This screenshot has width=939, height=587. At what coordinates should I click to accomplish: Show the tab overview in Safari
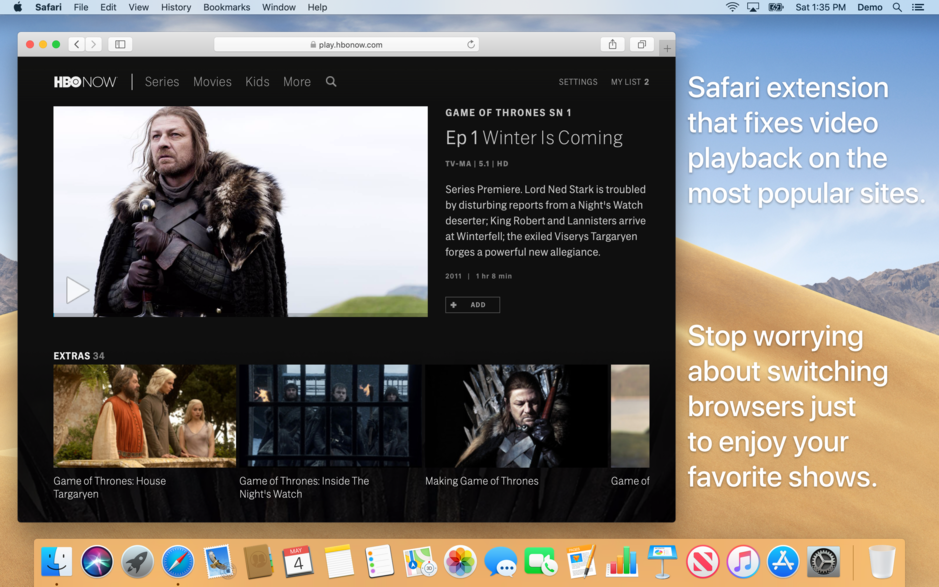click(641, 44)
